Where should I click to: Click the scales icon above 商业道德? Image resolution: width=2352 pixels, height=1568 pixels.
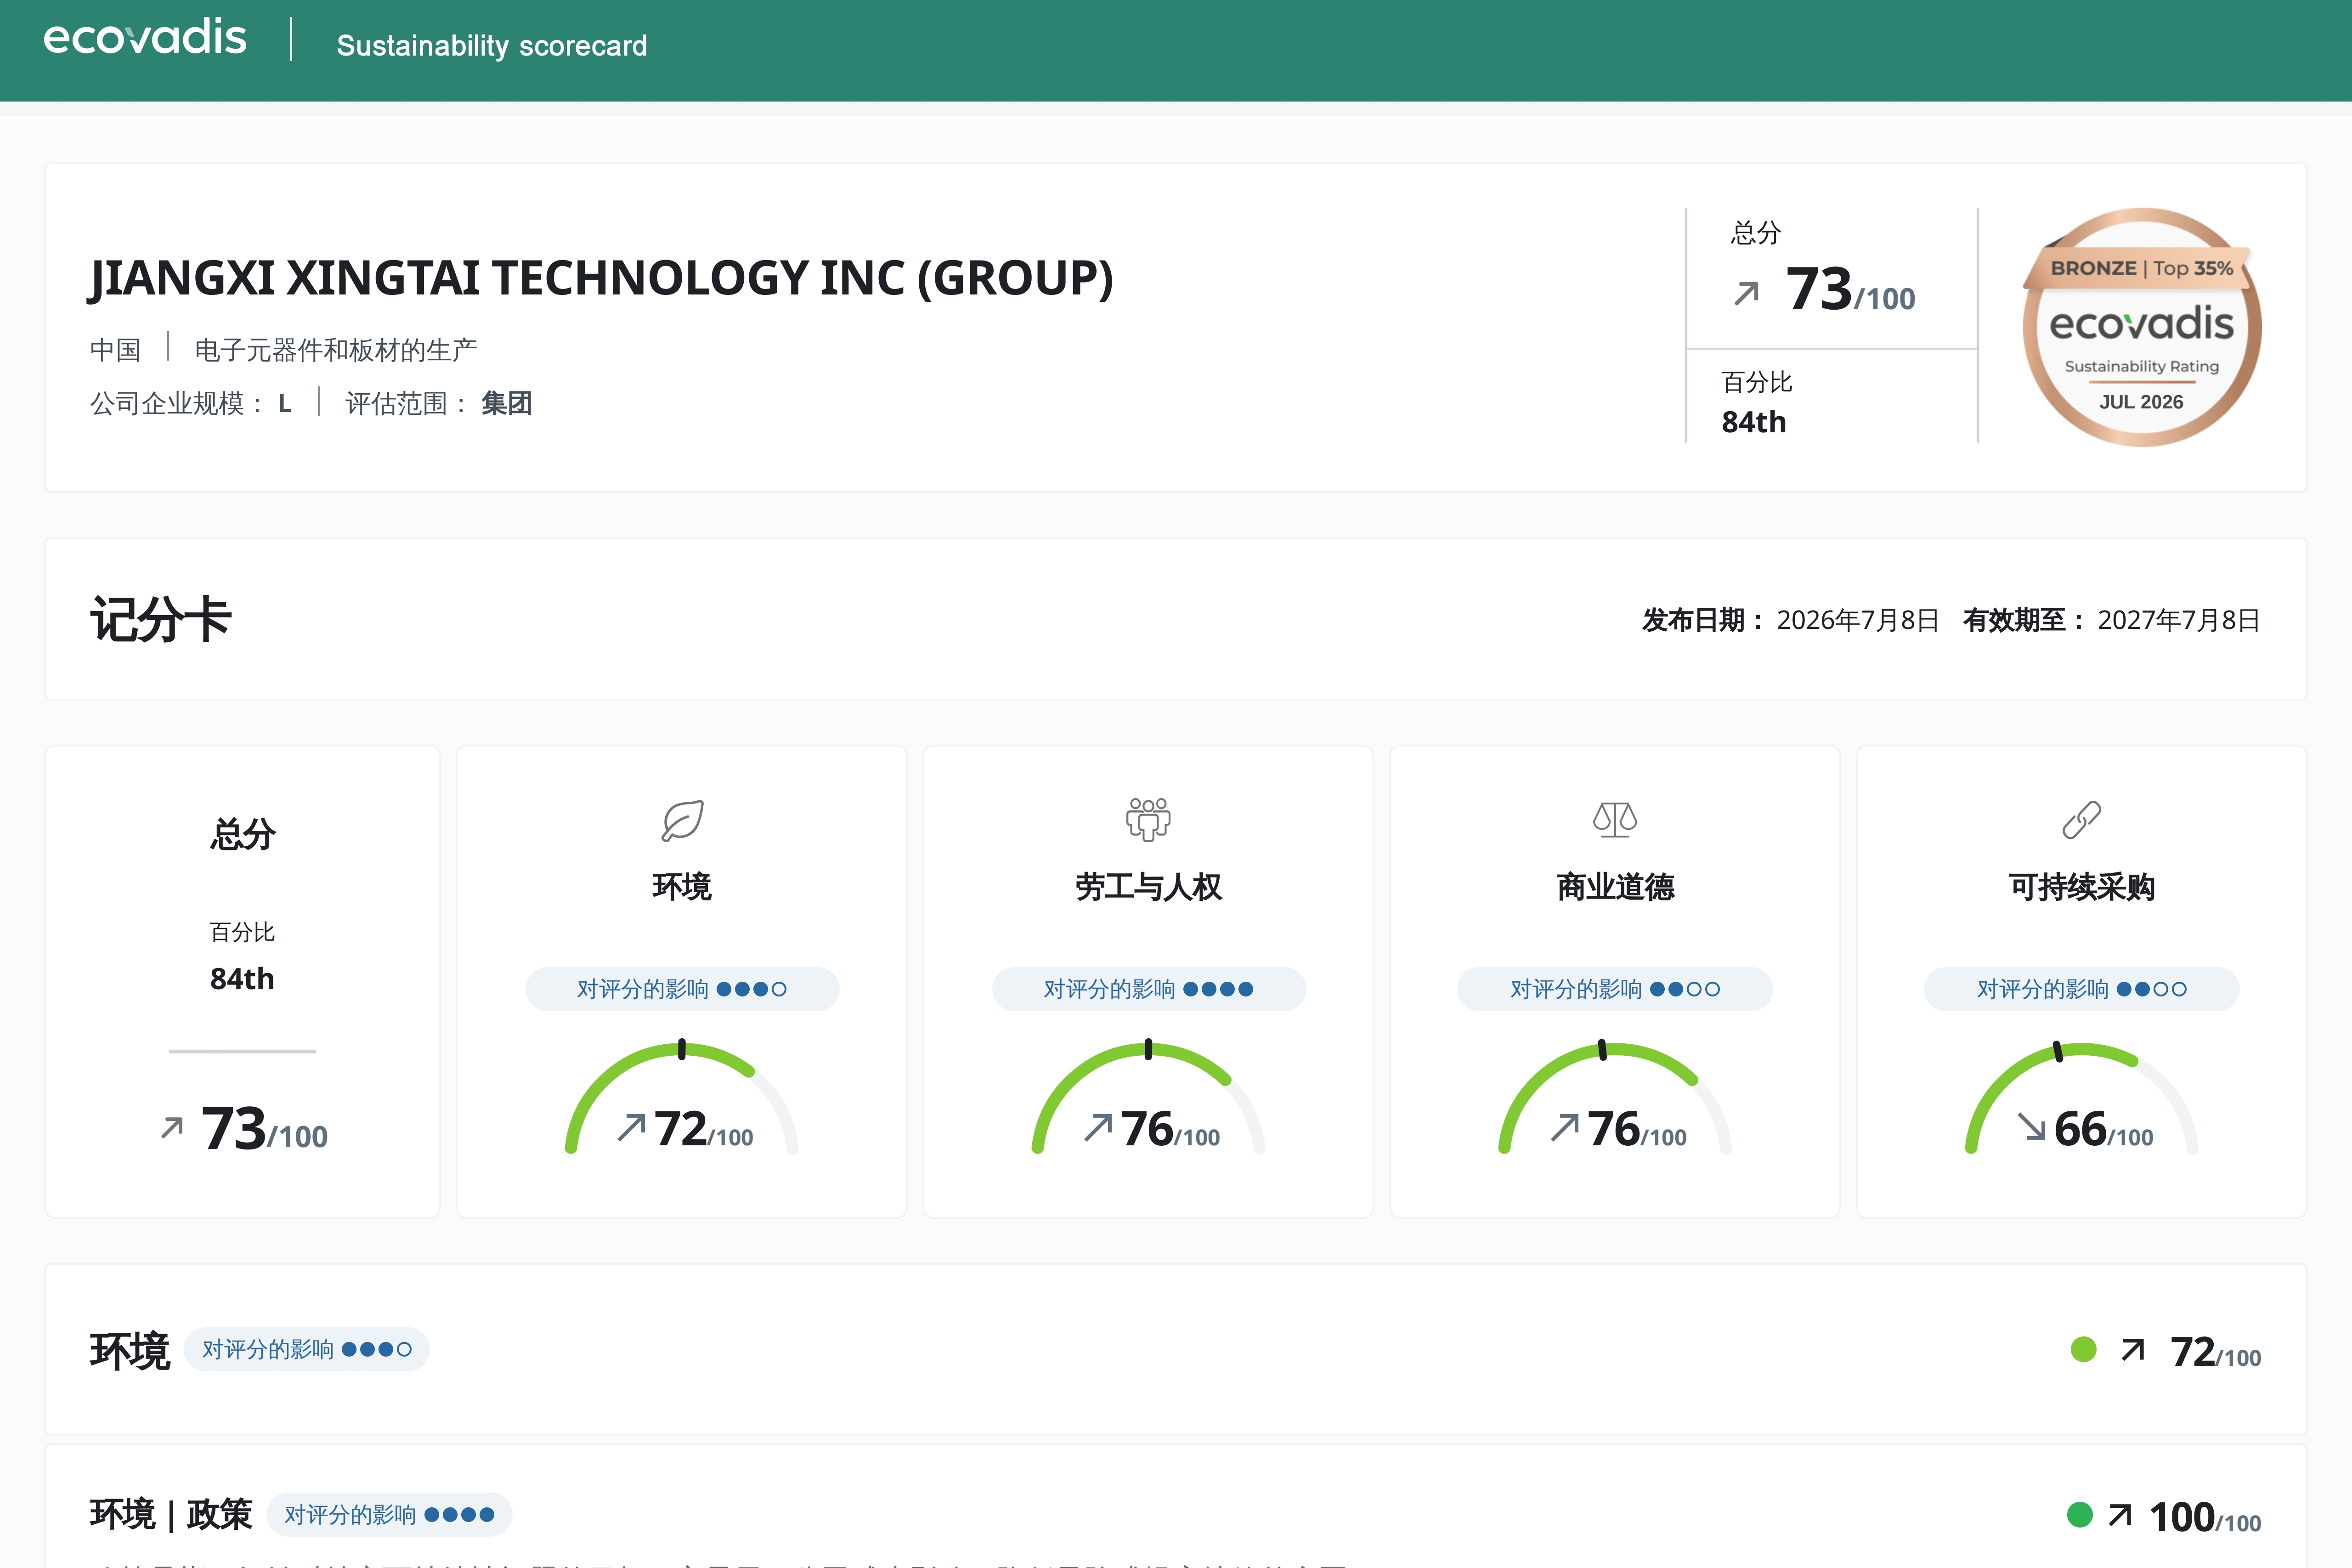(x=1615, y=820)
